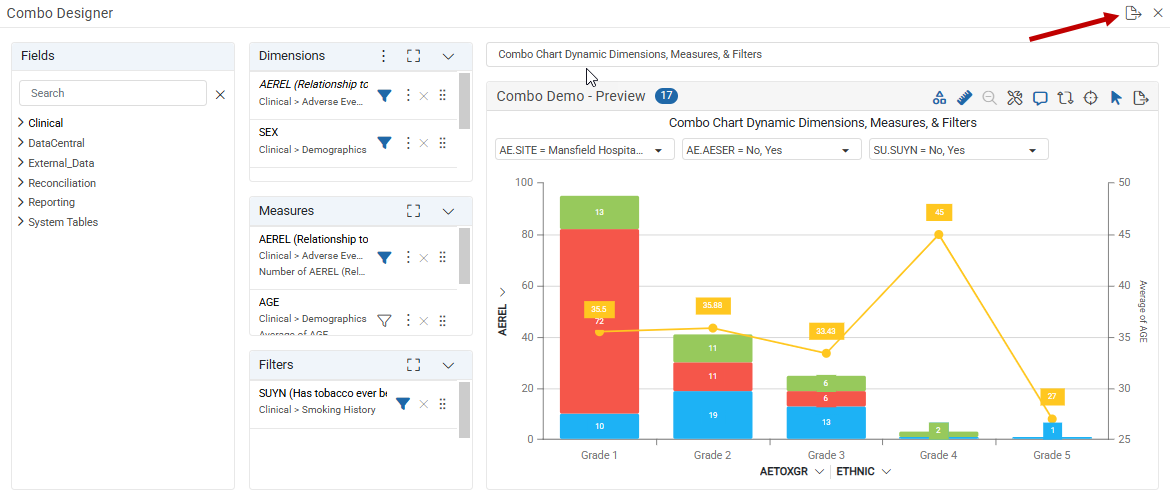This screenshot has width=1170, height=491.
Task: Open the tools wrench icon in preview toolbar
Action: click(1015, 97)
